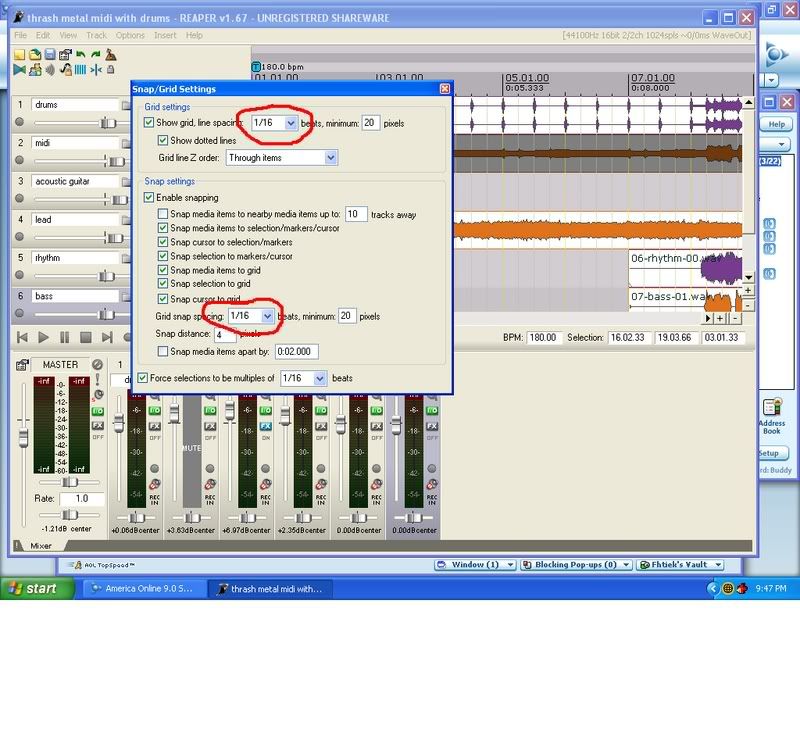The image size is (800, 729).
Task: Open the View menu
Action: point(68,35)
